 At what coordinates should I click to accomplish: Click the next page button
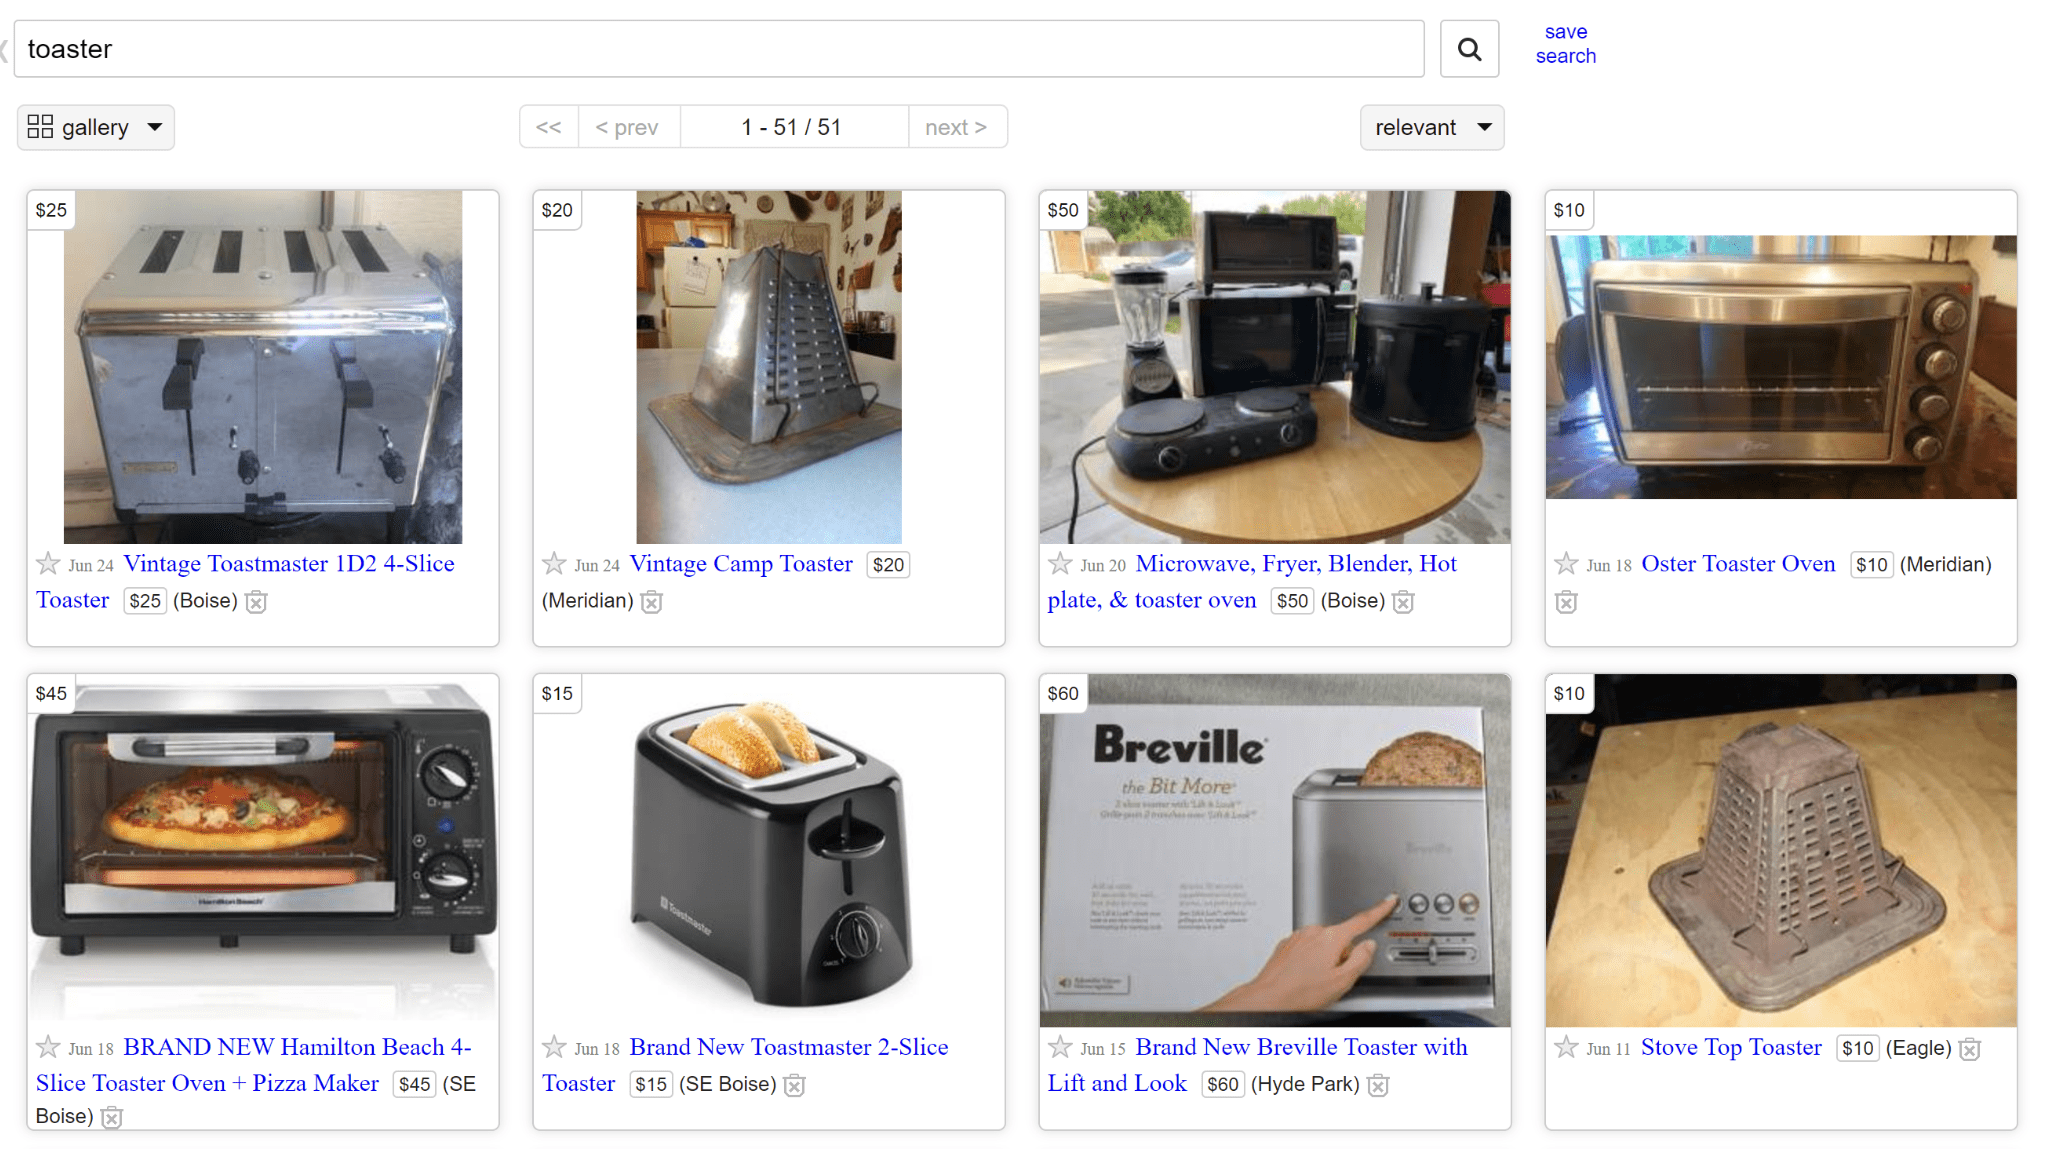956,126
